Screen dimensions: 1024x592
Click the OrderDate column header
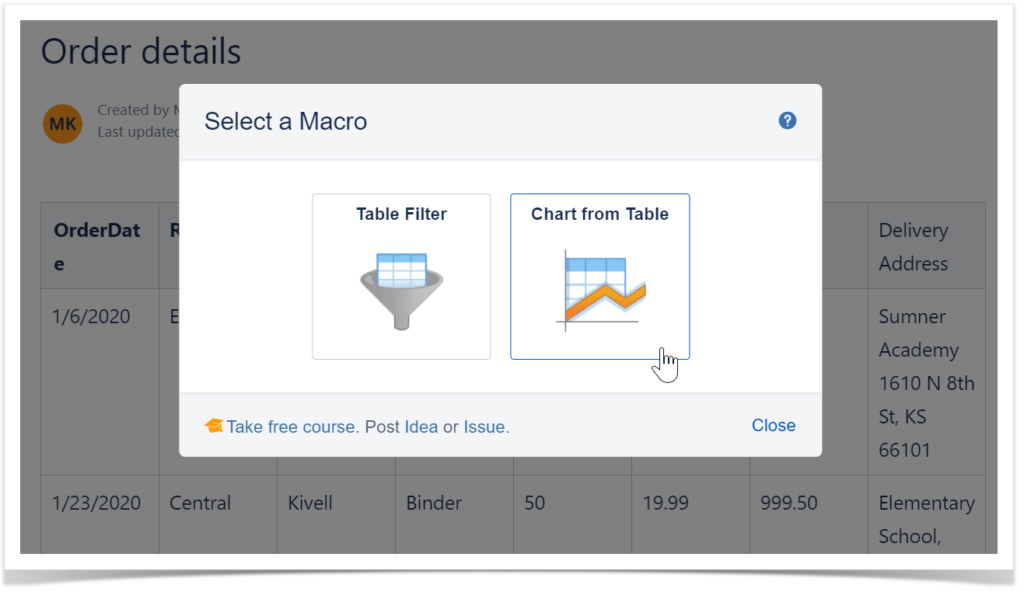point(97,246)
